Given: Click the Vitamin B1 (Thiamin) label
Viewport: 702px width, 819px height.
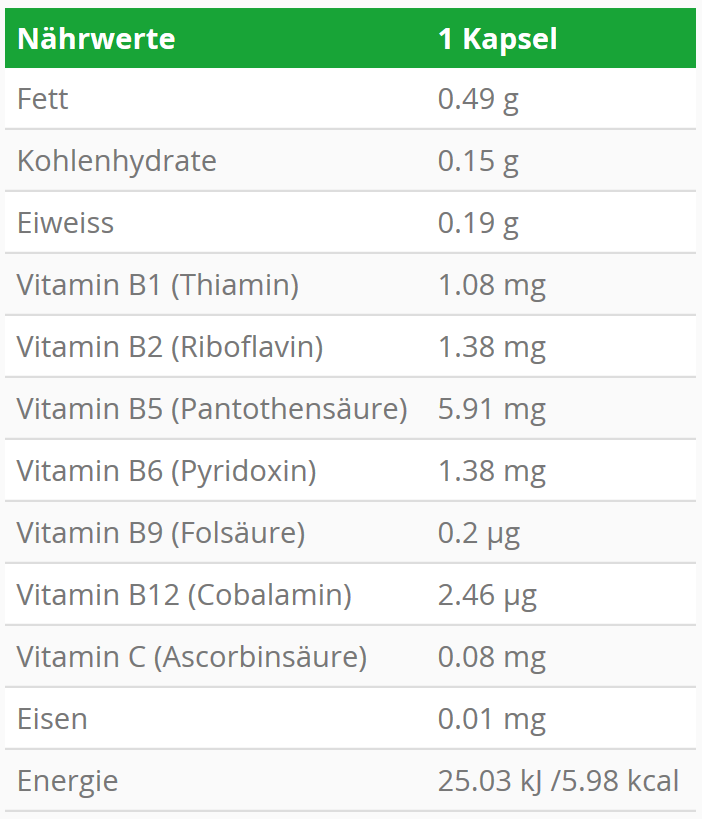Looking at the screenshot, I should [158, 285].
